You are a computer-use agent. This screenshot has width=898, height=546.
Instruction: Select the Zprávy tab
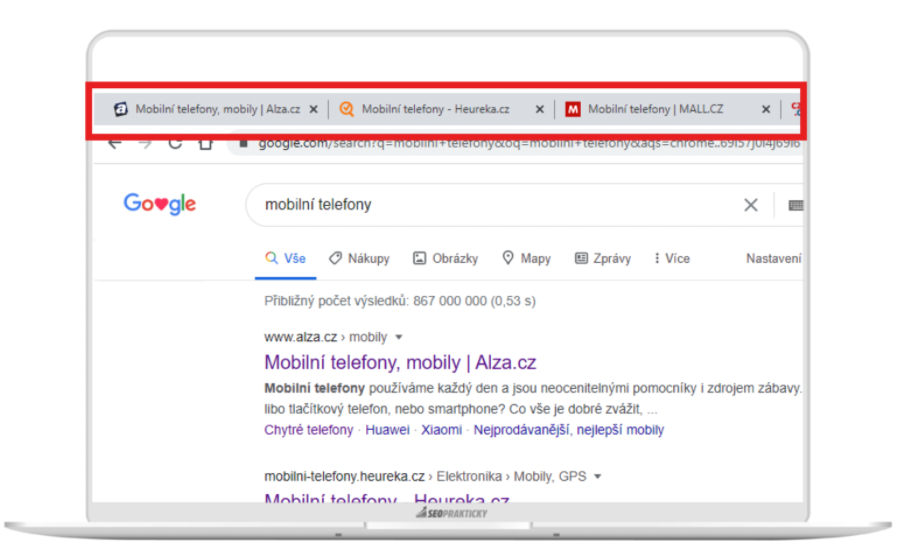(603, 258)
